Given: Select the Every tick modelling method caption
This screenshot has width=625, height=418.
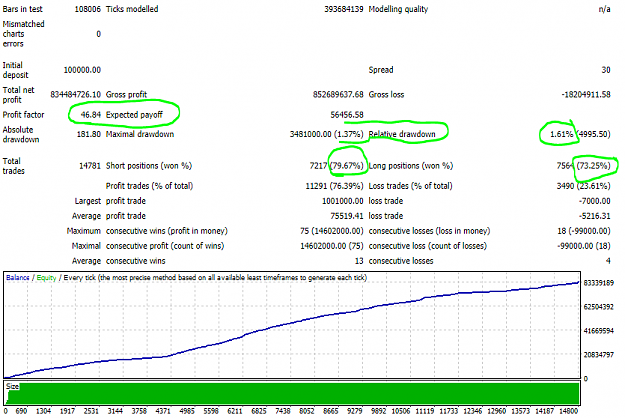Looking at the screenshot, I should [x=215, y=278].
